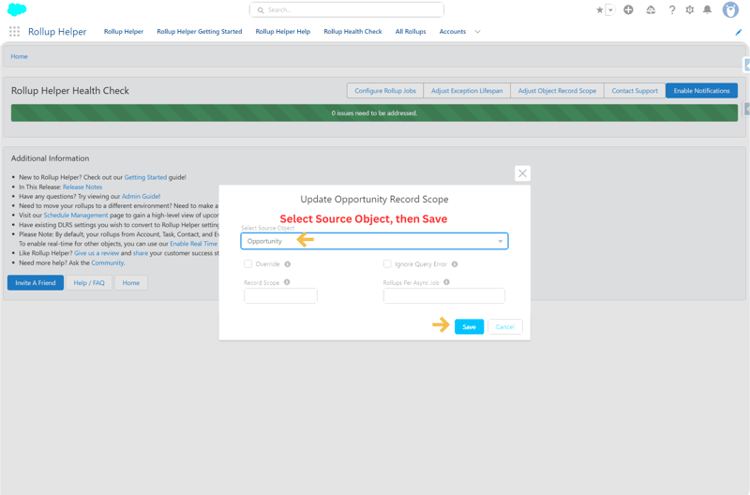Open the Community link
The width and height of the screenshot is (750, 495).
[x=108, y=263]
